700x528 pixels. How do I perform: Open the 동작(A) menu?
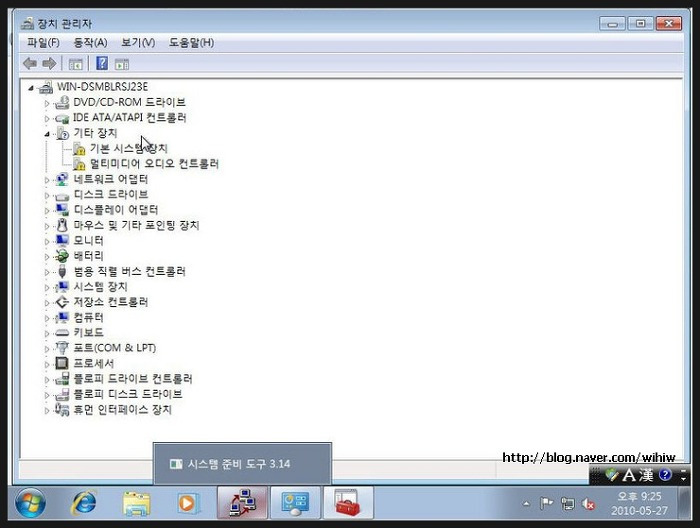(x=90, y=43)
